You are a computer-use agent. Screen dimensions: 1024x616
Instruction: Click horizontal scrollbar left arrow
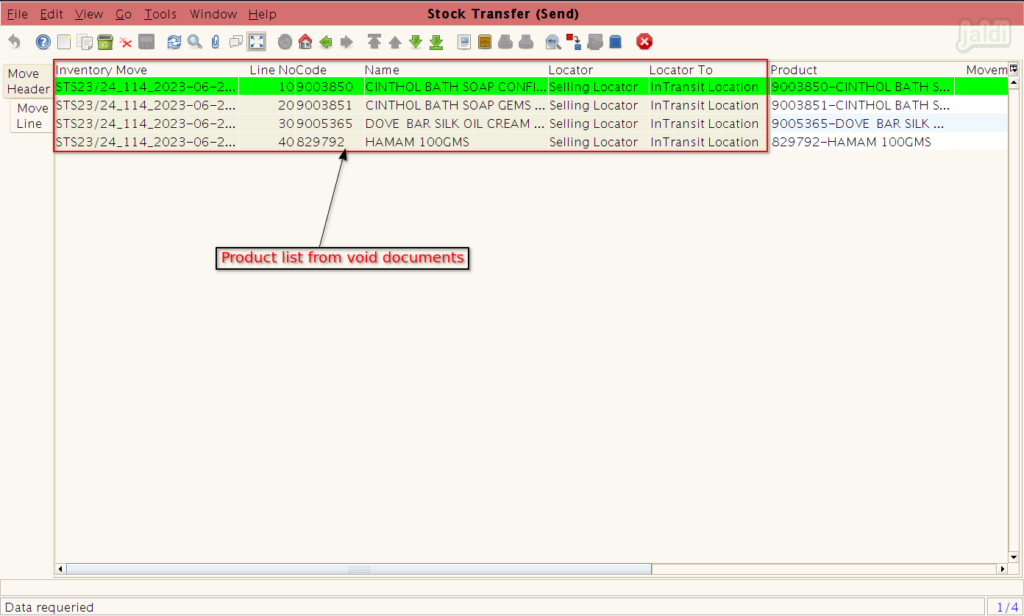(60, 569)
